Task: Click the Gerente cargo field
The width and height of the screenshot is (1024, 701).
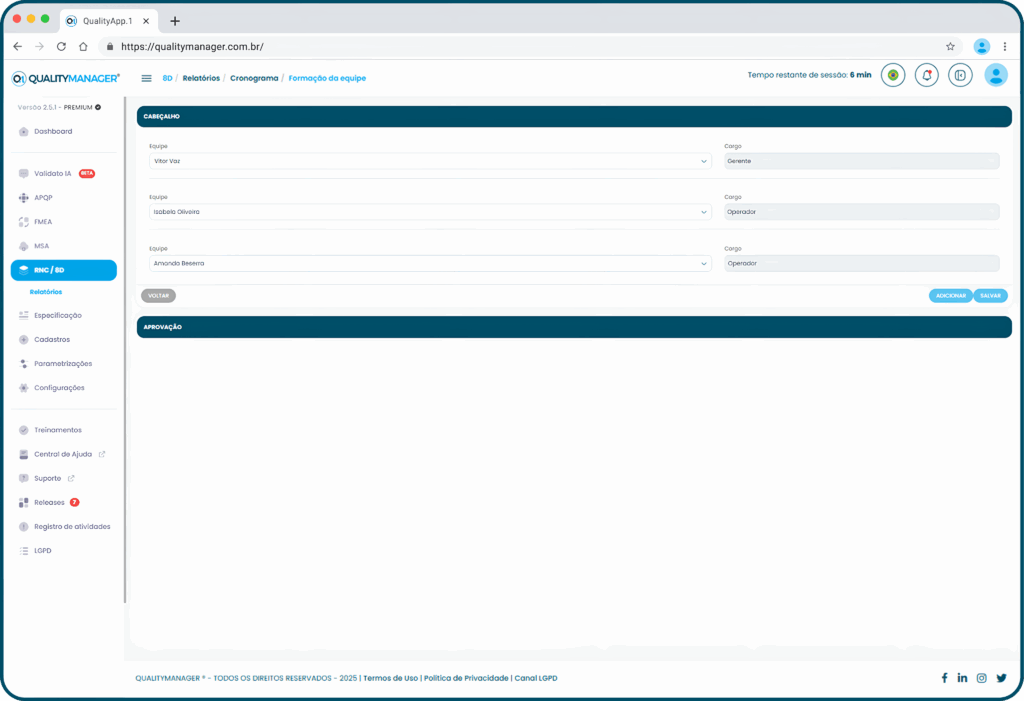Action: click(x=861, y=161)
